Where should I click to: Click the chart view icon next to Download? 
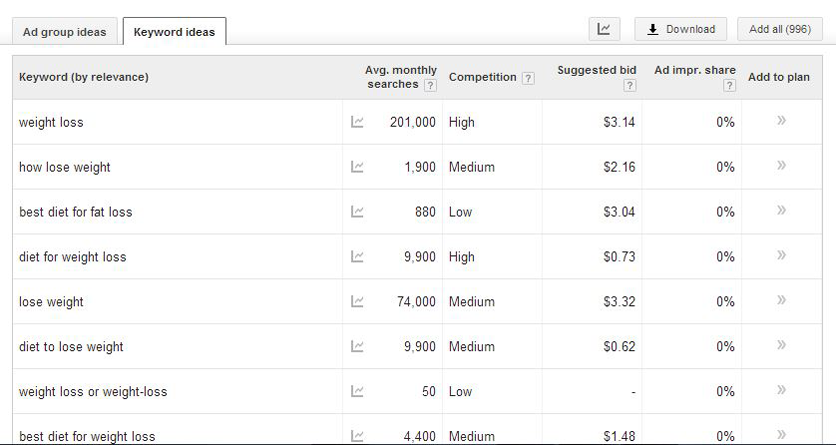pos(603,29)
